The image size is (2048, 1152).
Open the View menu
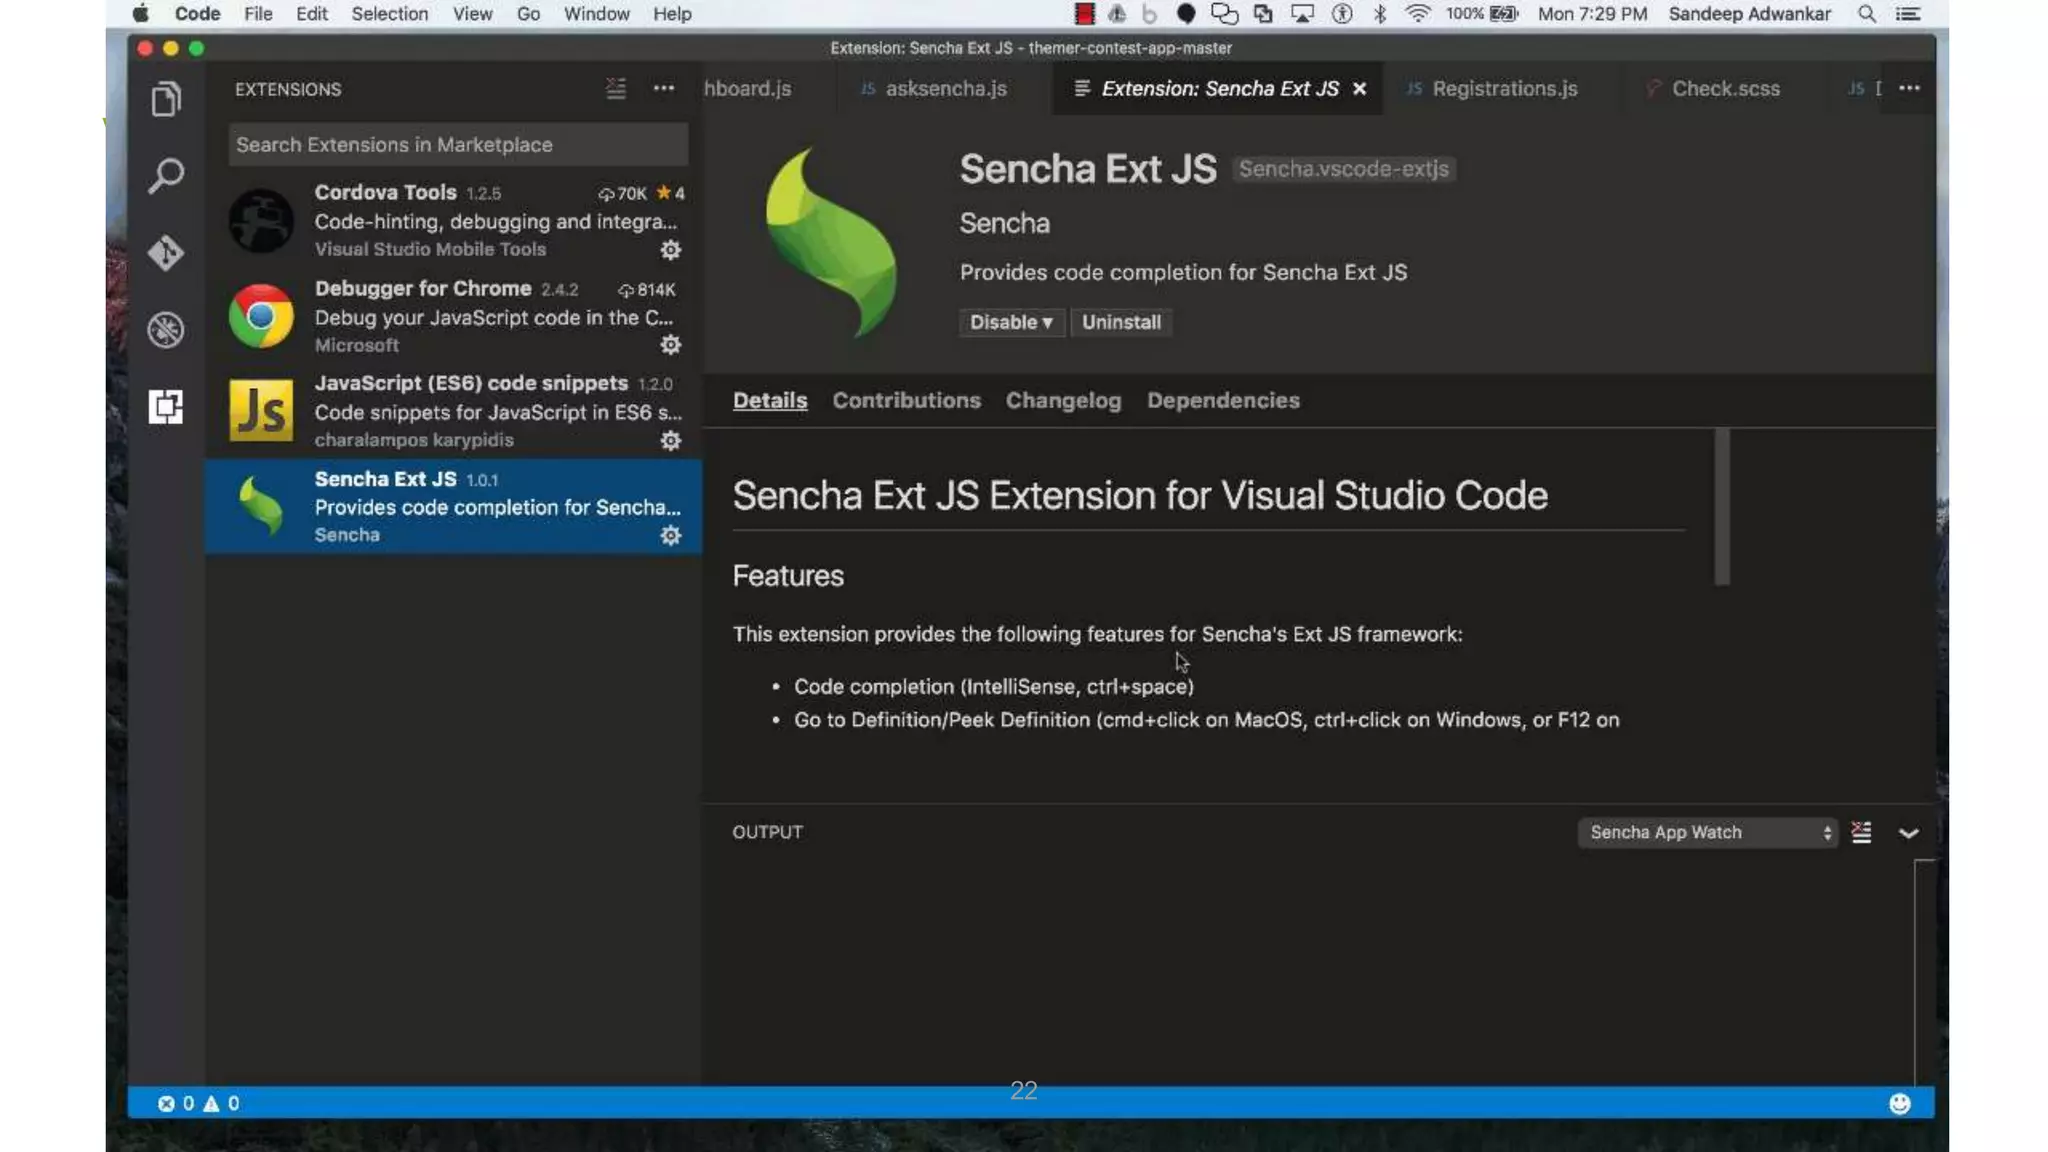[x=472, y=14]
